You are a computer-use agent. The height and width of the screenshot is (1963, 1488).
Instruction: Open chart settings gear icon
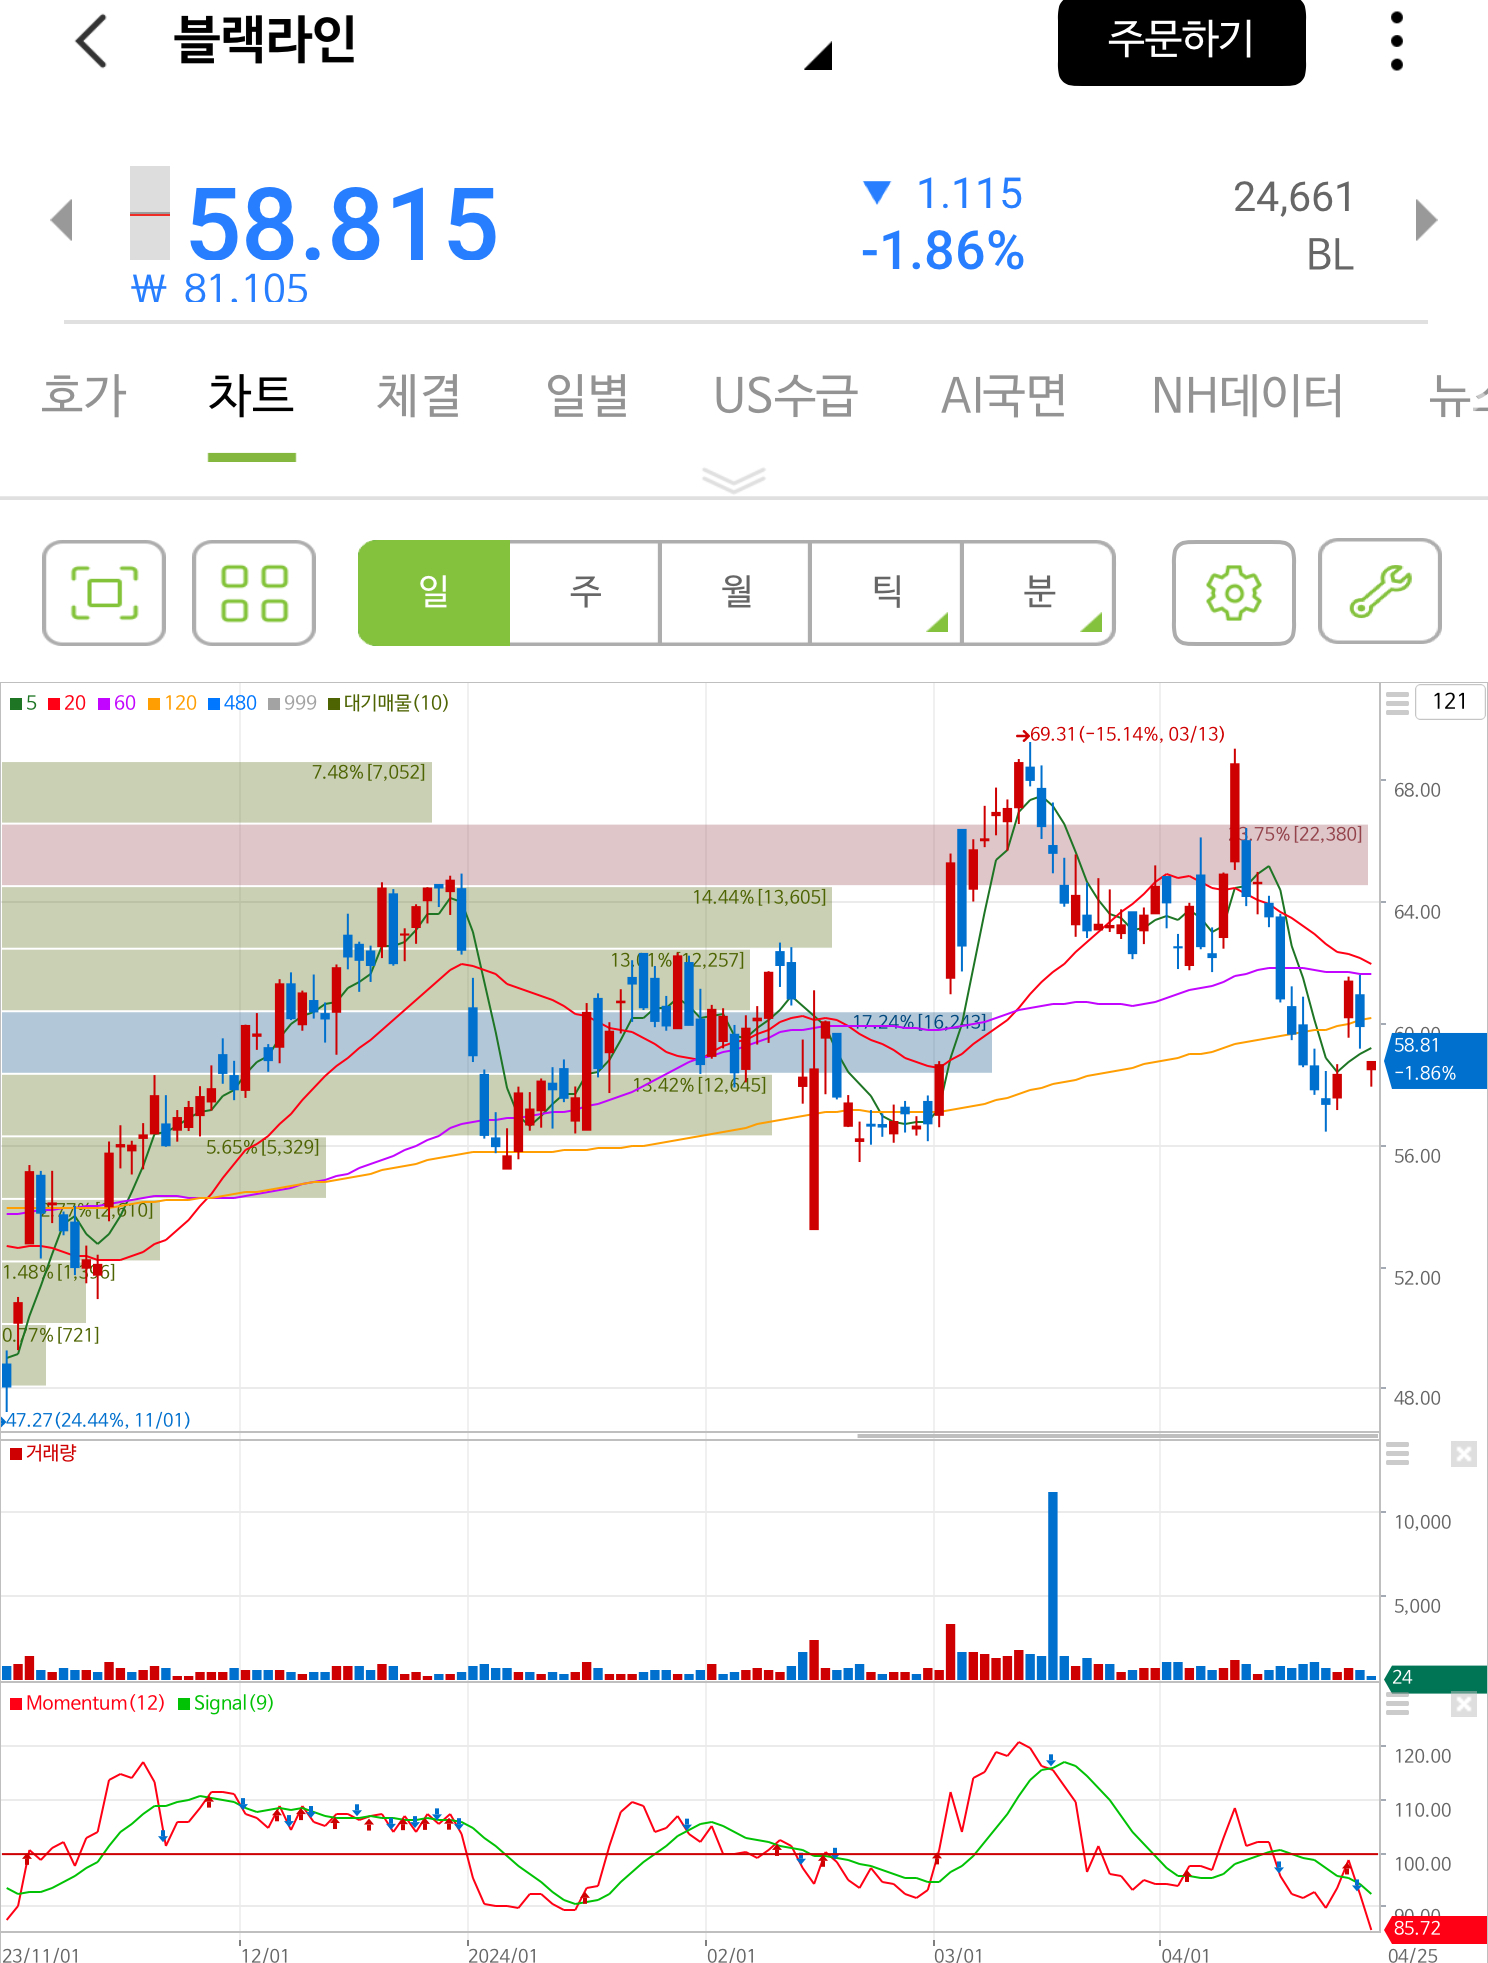tap(1233, 592)
